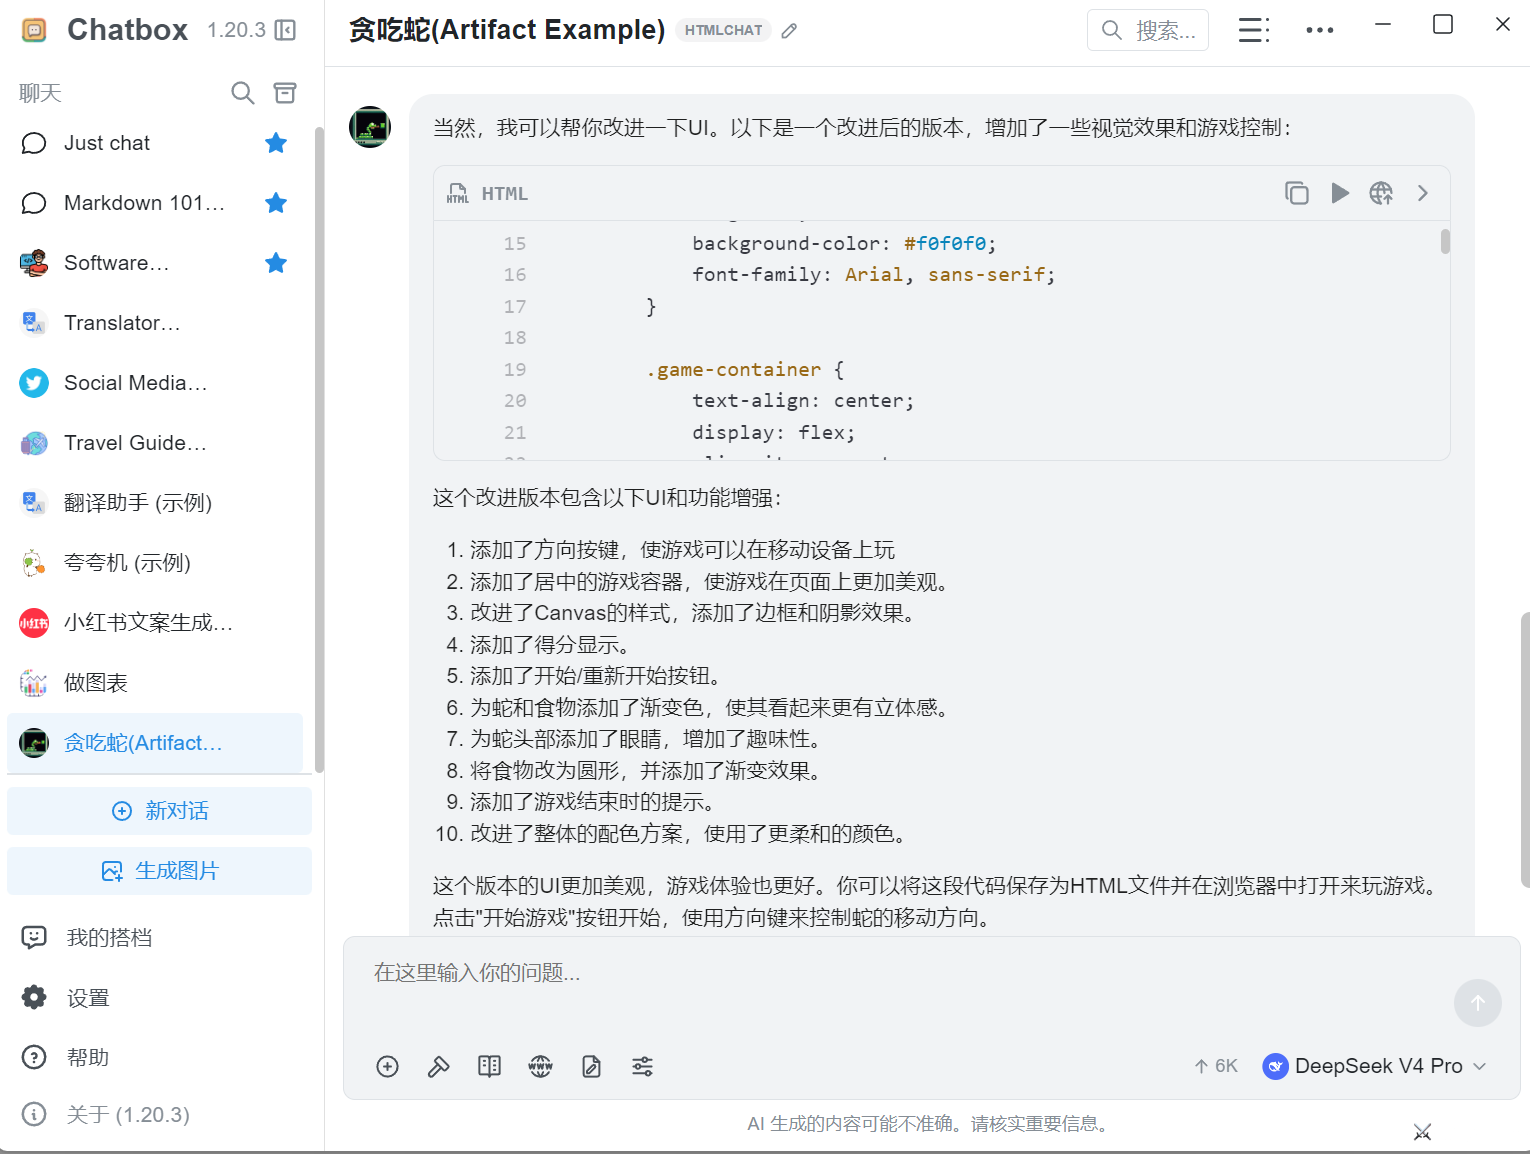Open the Software conversation

pos(155,263)
